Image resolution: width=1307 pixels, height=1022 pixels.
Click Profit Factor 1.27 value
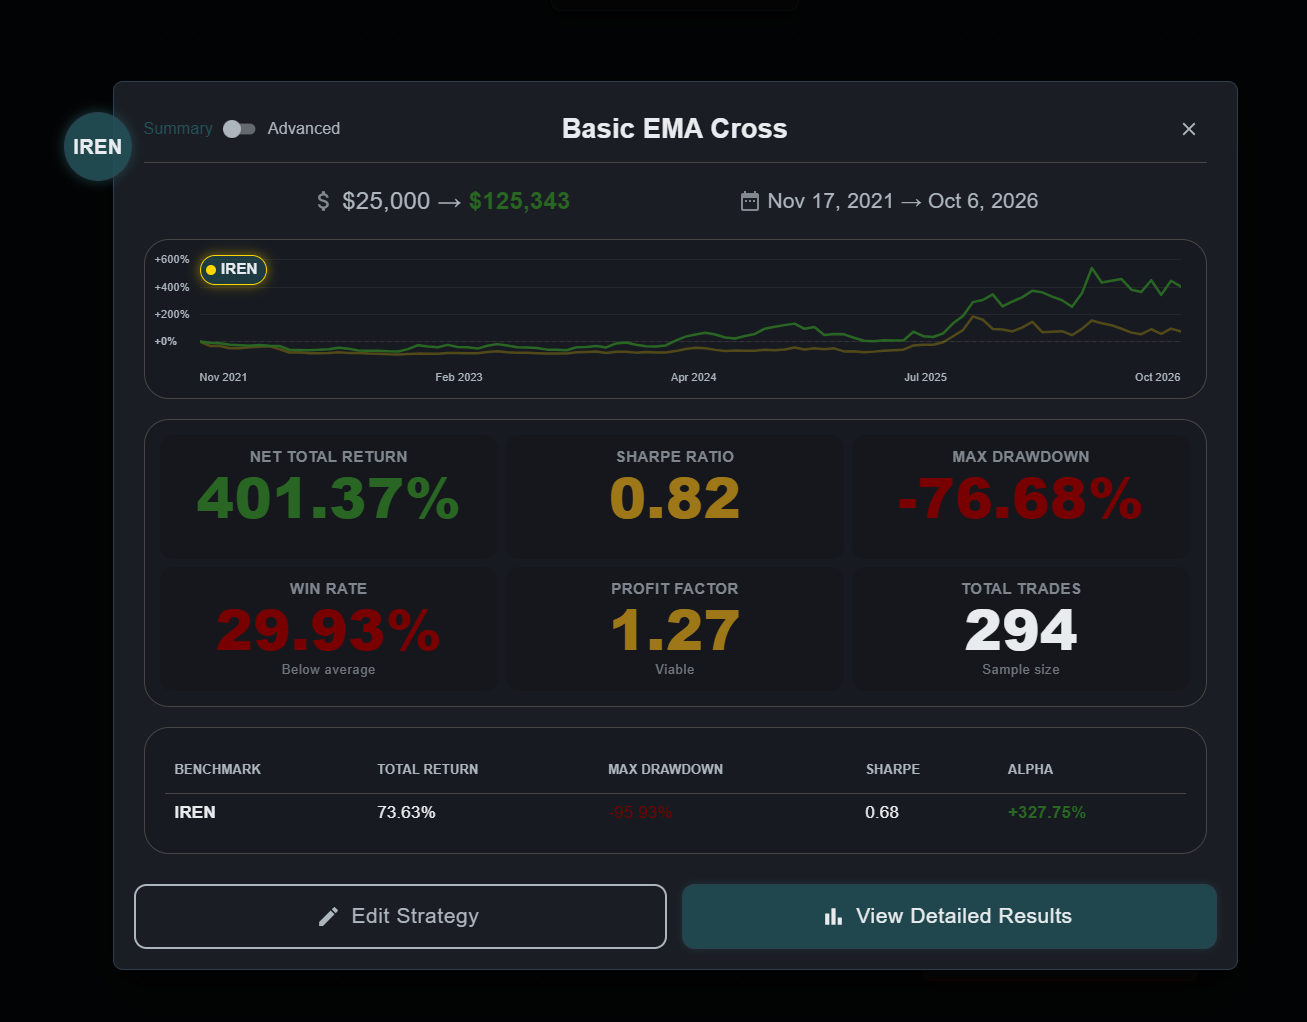pos(675,630)
